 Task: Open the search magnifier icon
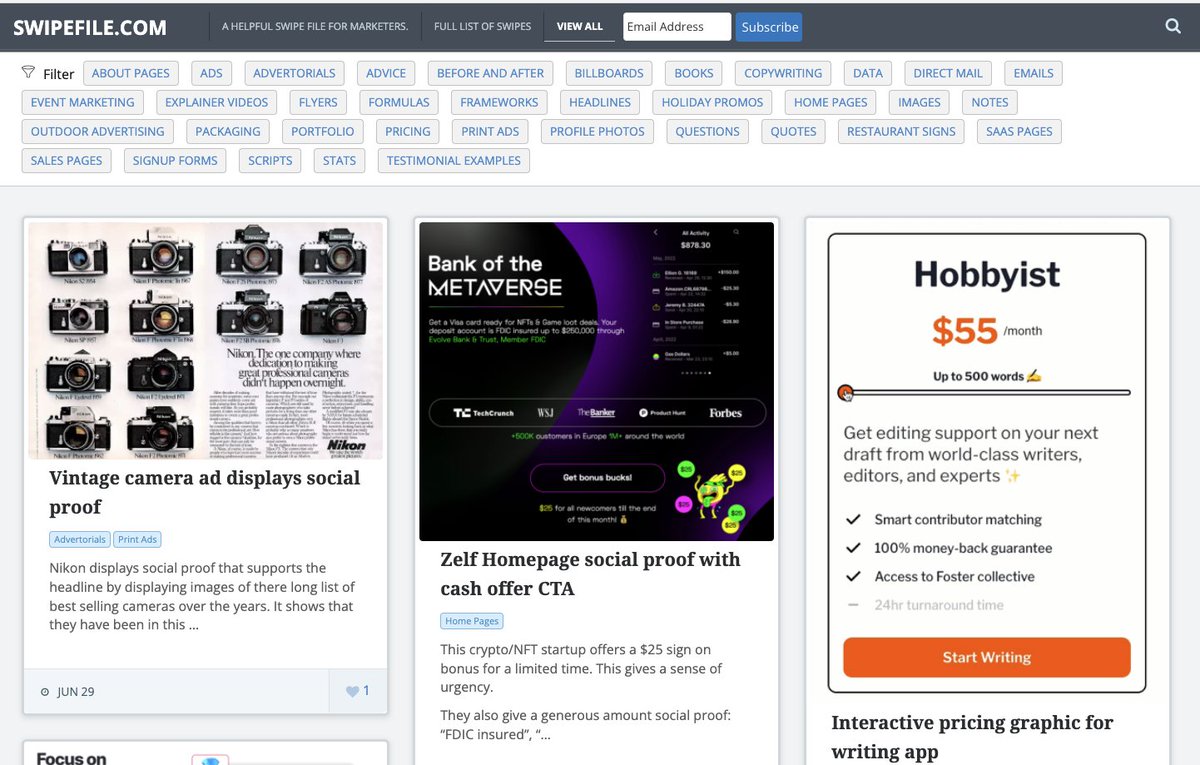(1173, 26)
